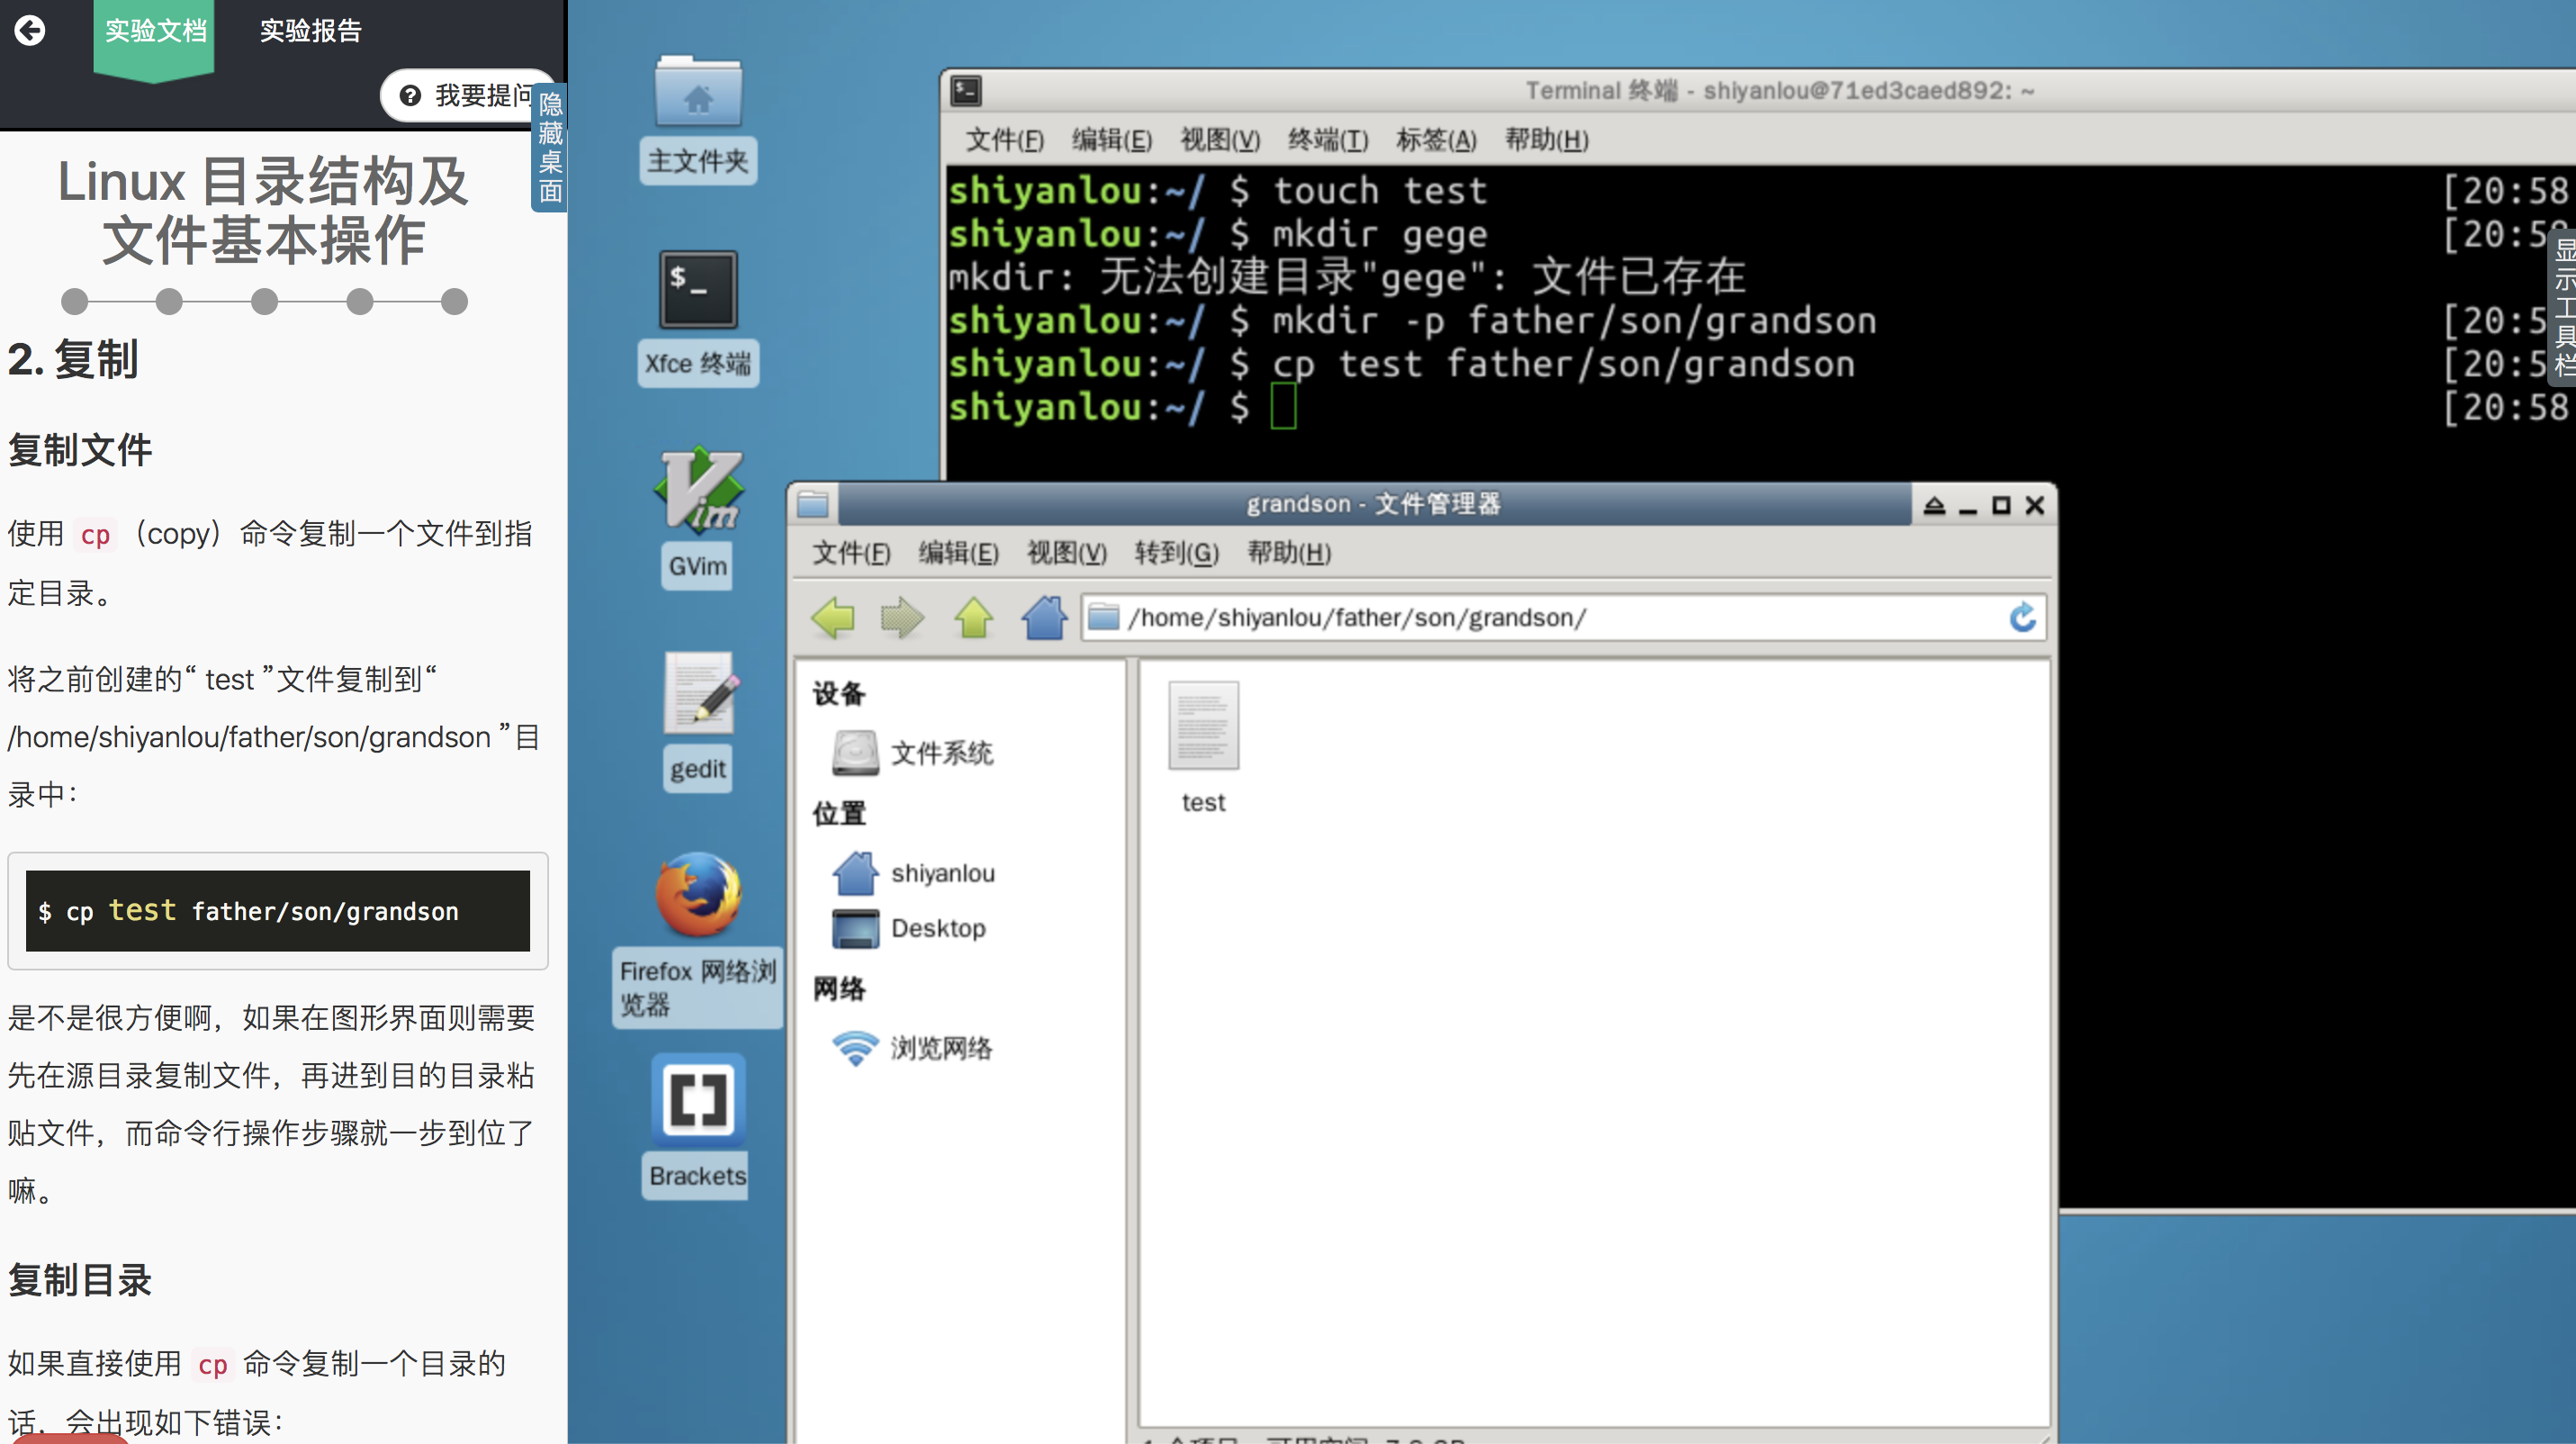Image resolution: width=2576 pixels, height=1444 pixels.
Task: Open the Xfce terminal desktop icon
Action: (x=698, y=290)
